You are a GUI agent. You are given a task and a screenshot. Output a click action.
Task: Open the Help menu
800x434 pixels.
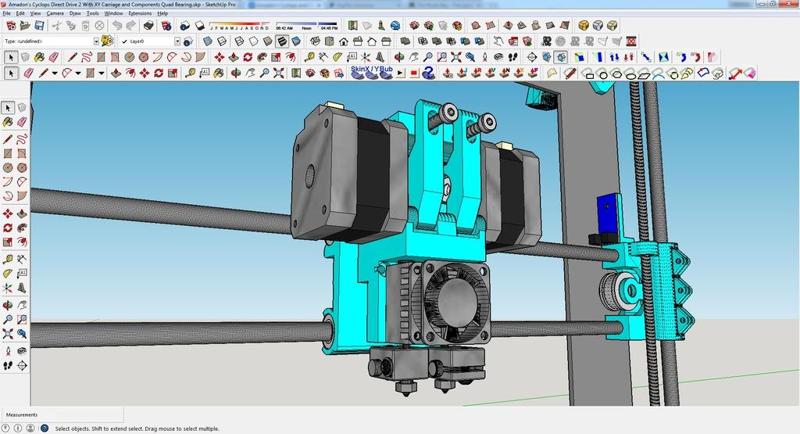[162, 13]
